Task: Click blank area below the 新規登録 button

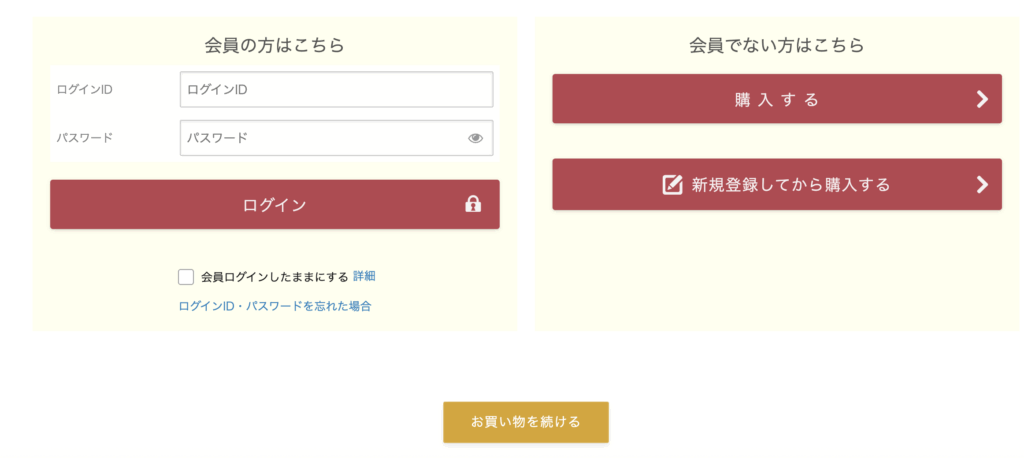Action: (x=777, y=270)
